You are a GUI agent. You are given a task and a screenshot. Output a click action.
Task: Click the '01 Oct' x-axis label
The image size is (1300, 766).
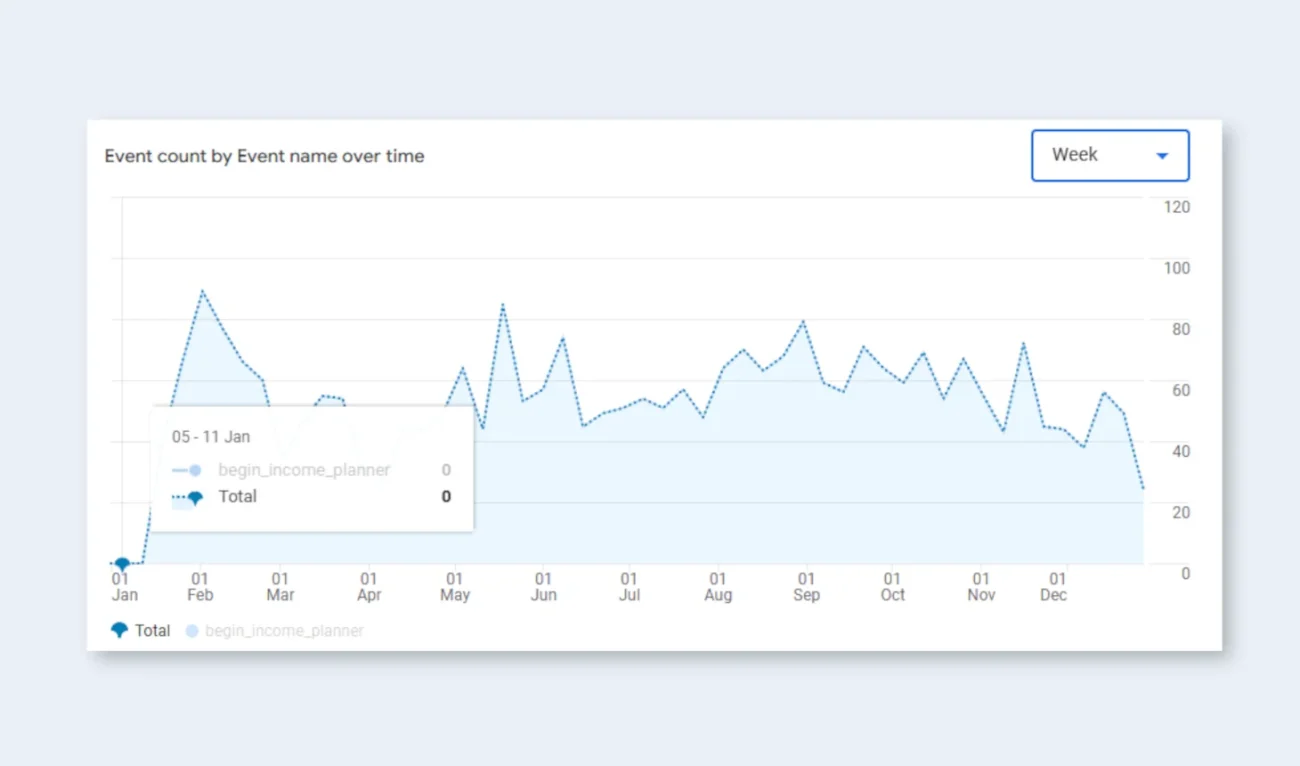pos(892,587)
